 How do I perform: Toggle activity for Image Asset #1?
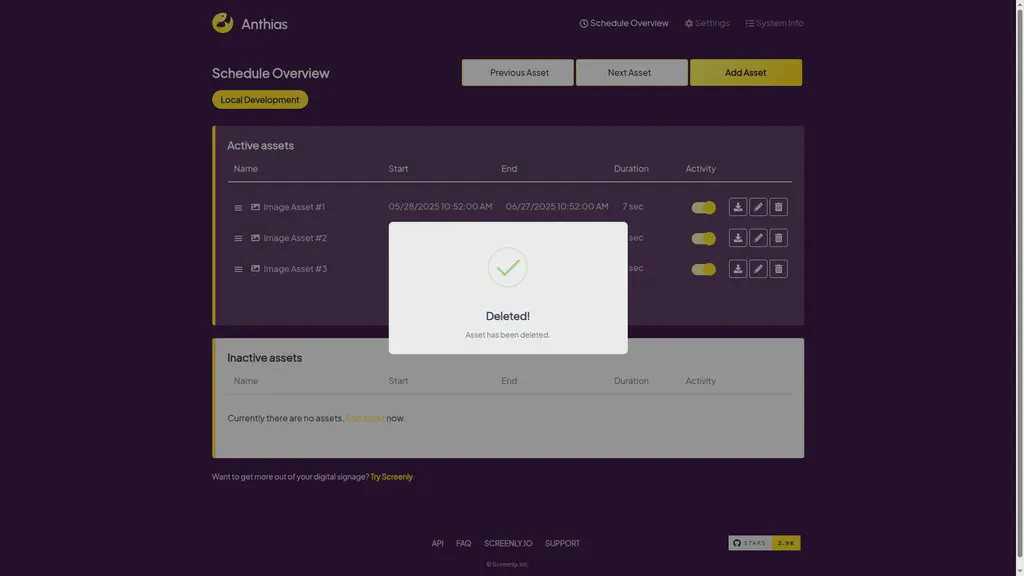click(702, 207)
